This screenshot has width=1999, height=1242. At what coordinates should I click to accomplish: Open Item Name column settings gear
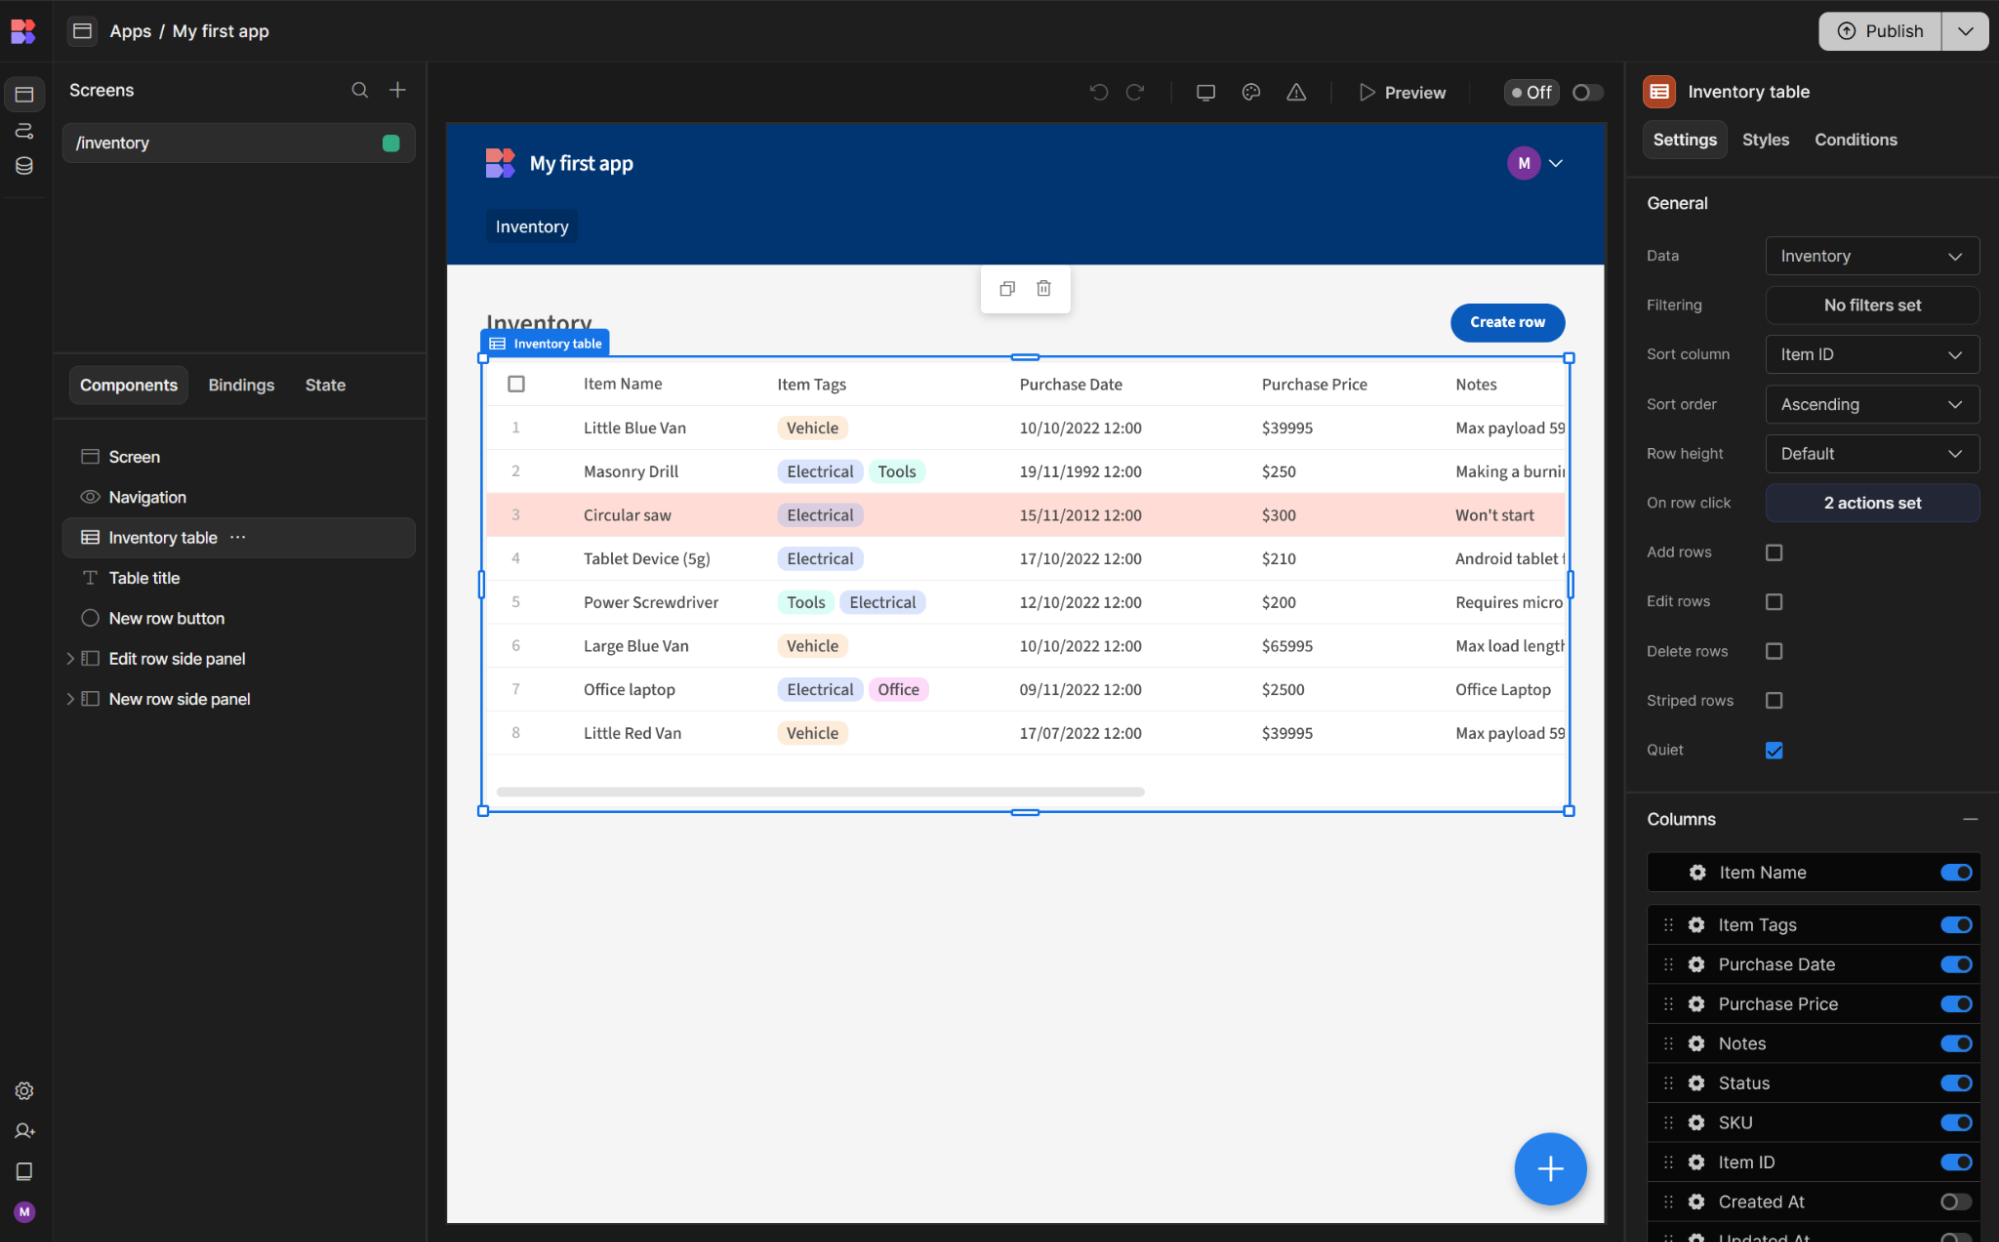point(1697,872)
